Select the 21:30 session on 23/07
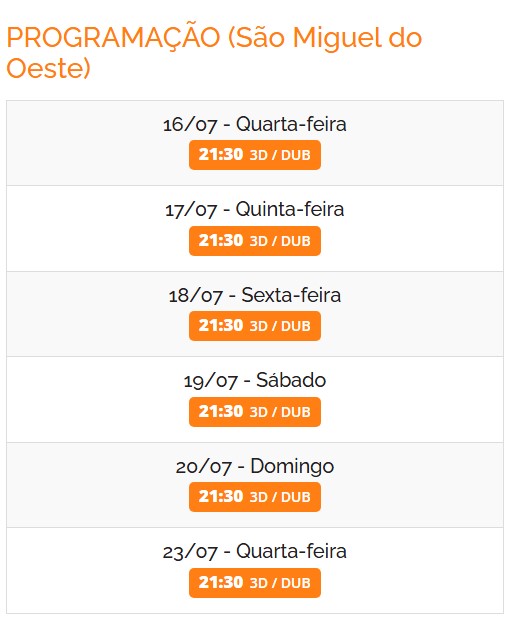The width and height of the screenshot is (508, 622). 255,583
